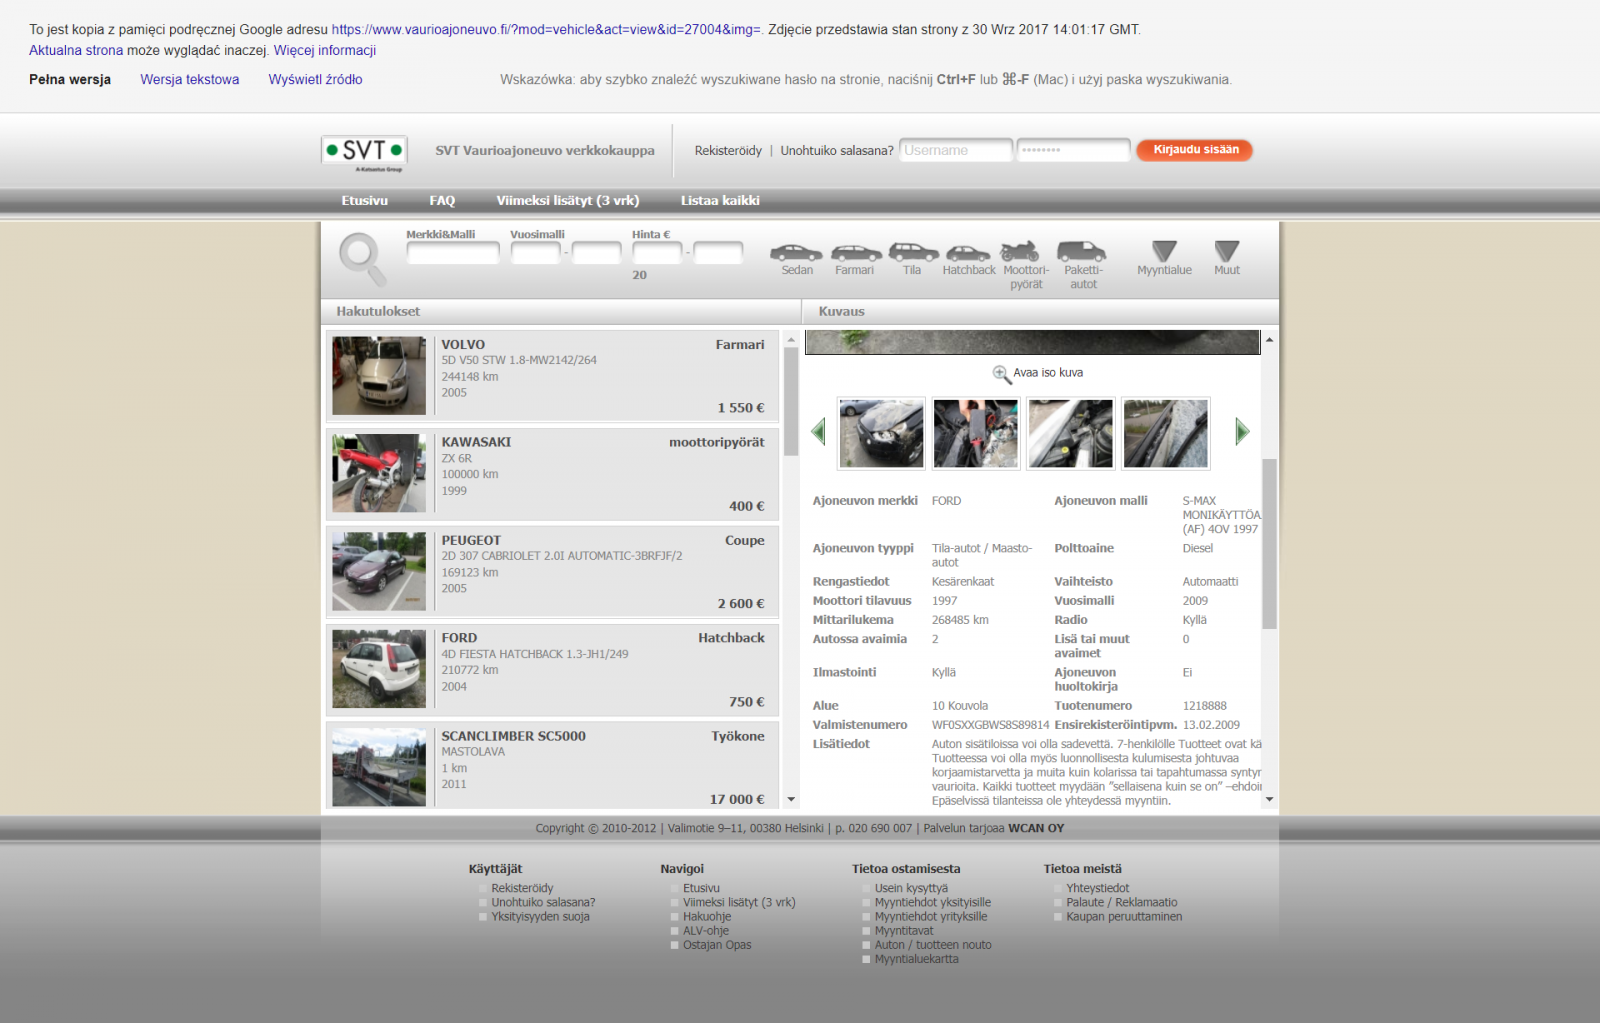Open footer Ostajan Opas link
The height and width of the screenshot is (1023, 1600).
tap(717, 945)
